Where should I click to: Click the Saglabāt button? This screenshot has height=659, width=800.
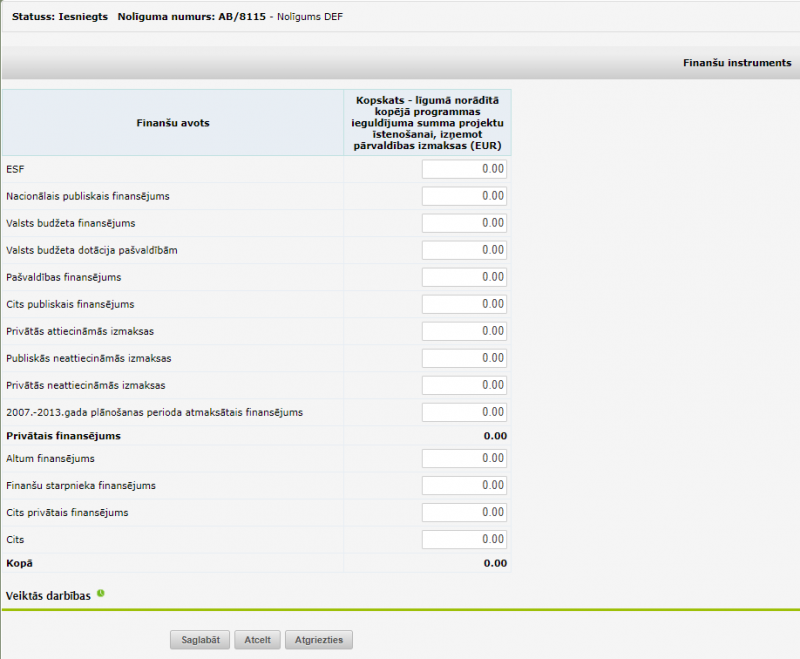[x=201, y=640]
